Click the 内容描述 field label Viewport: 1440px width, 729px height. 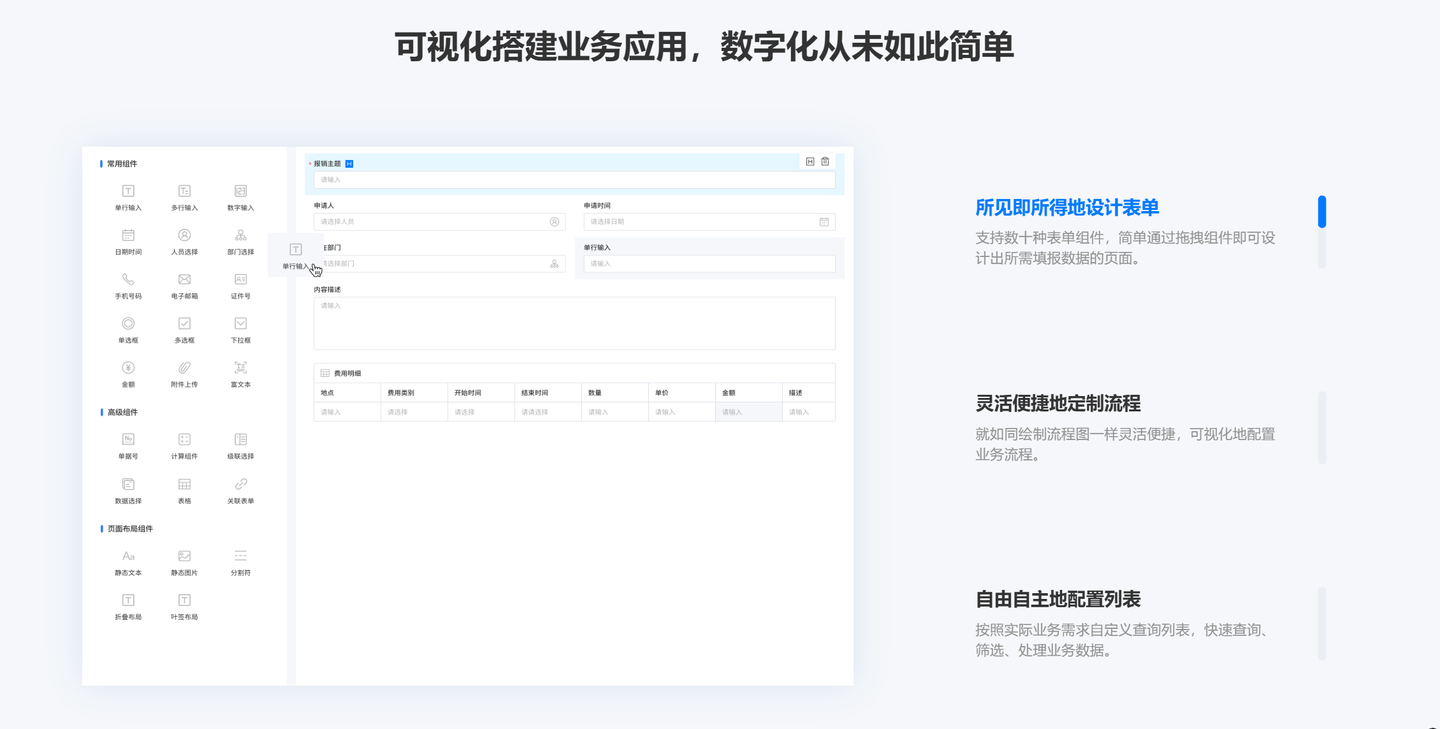327,289
